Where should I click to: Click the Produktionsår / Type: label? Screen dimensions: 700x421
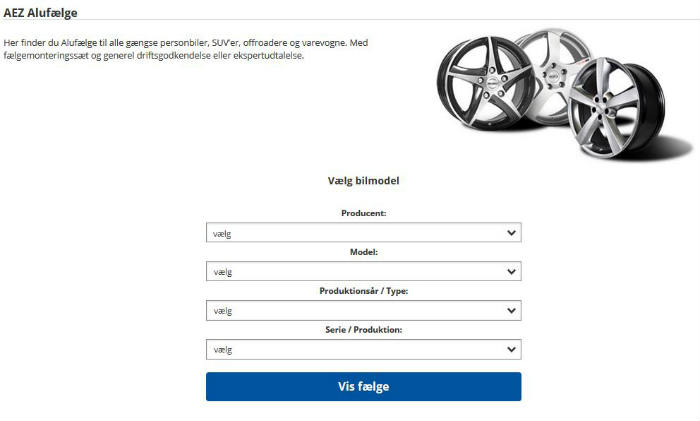tap(363, 291)
